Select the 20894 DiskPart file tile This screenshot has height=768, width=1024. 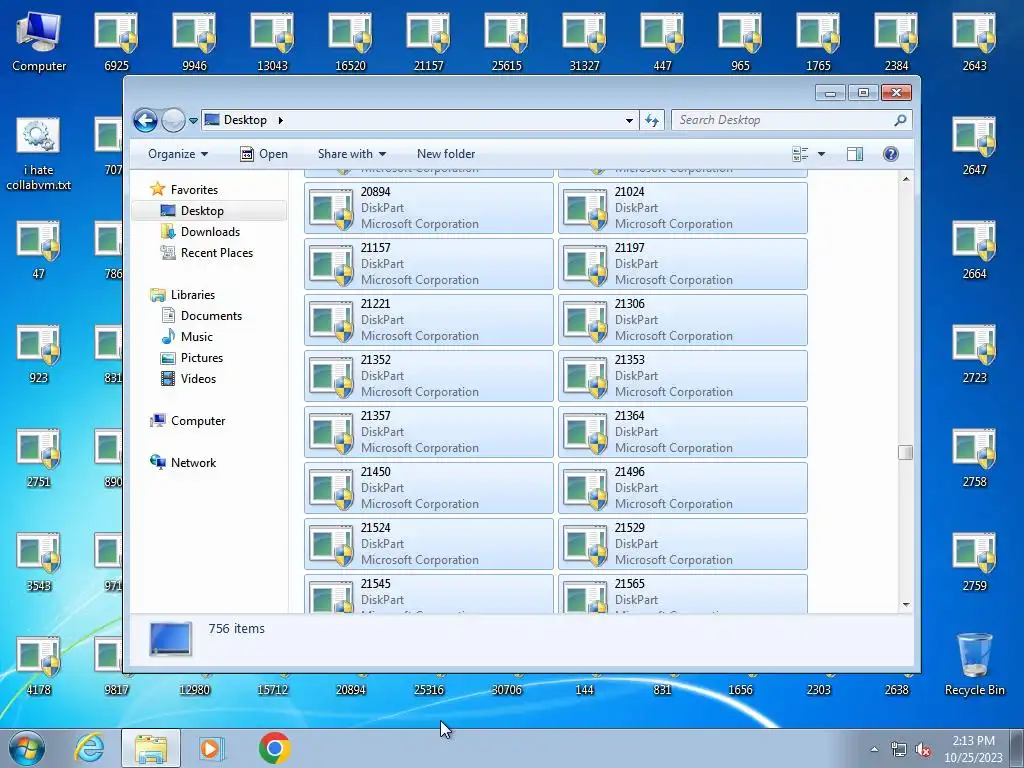[x=428, y=208]
